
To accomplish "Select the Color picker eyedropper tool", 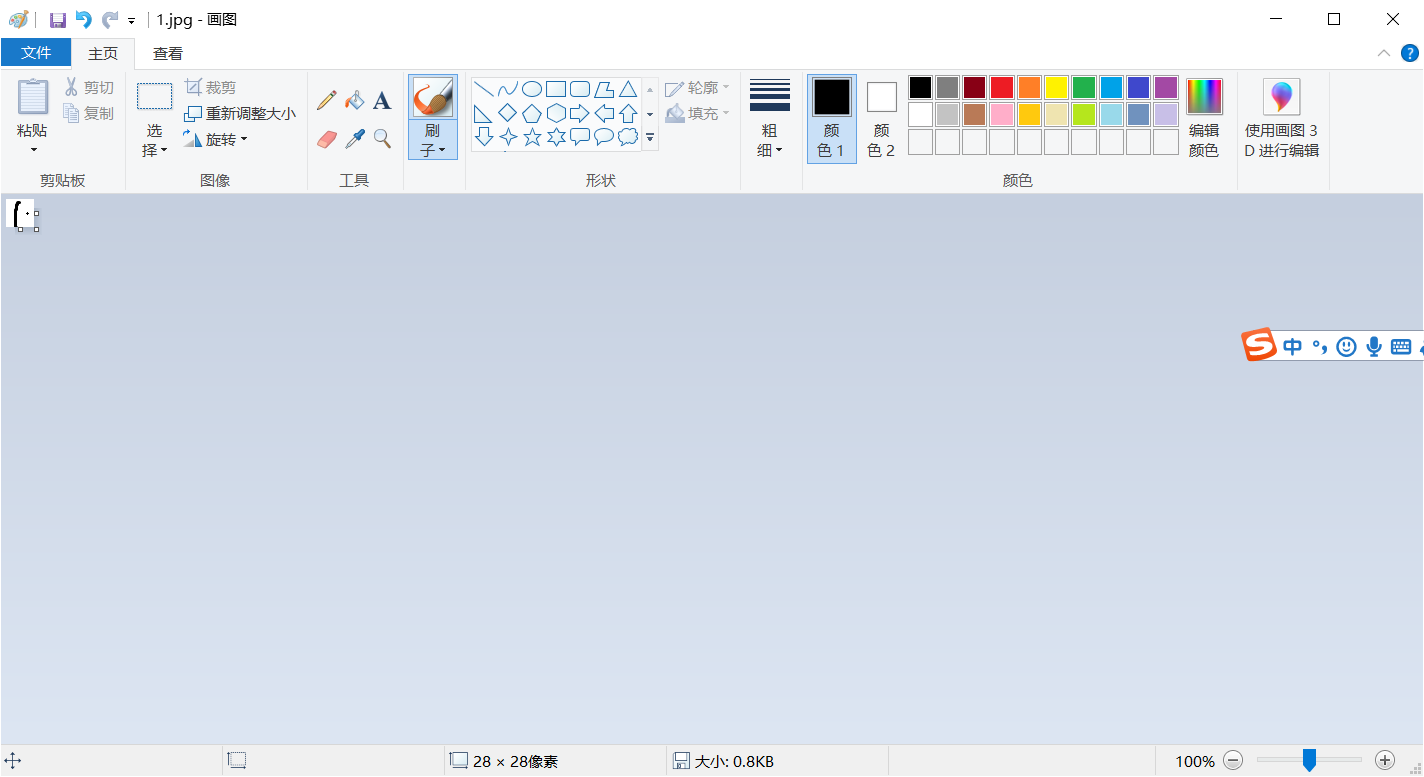I will 354,138.
